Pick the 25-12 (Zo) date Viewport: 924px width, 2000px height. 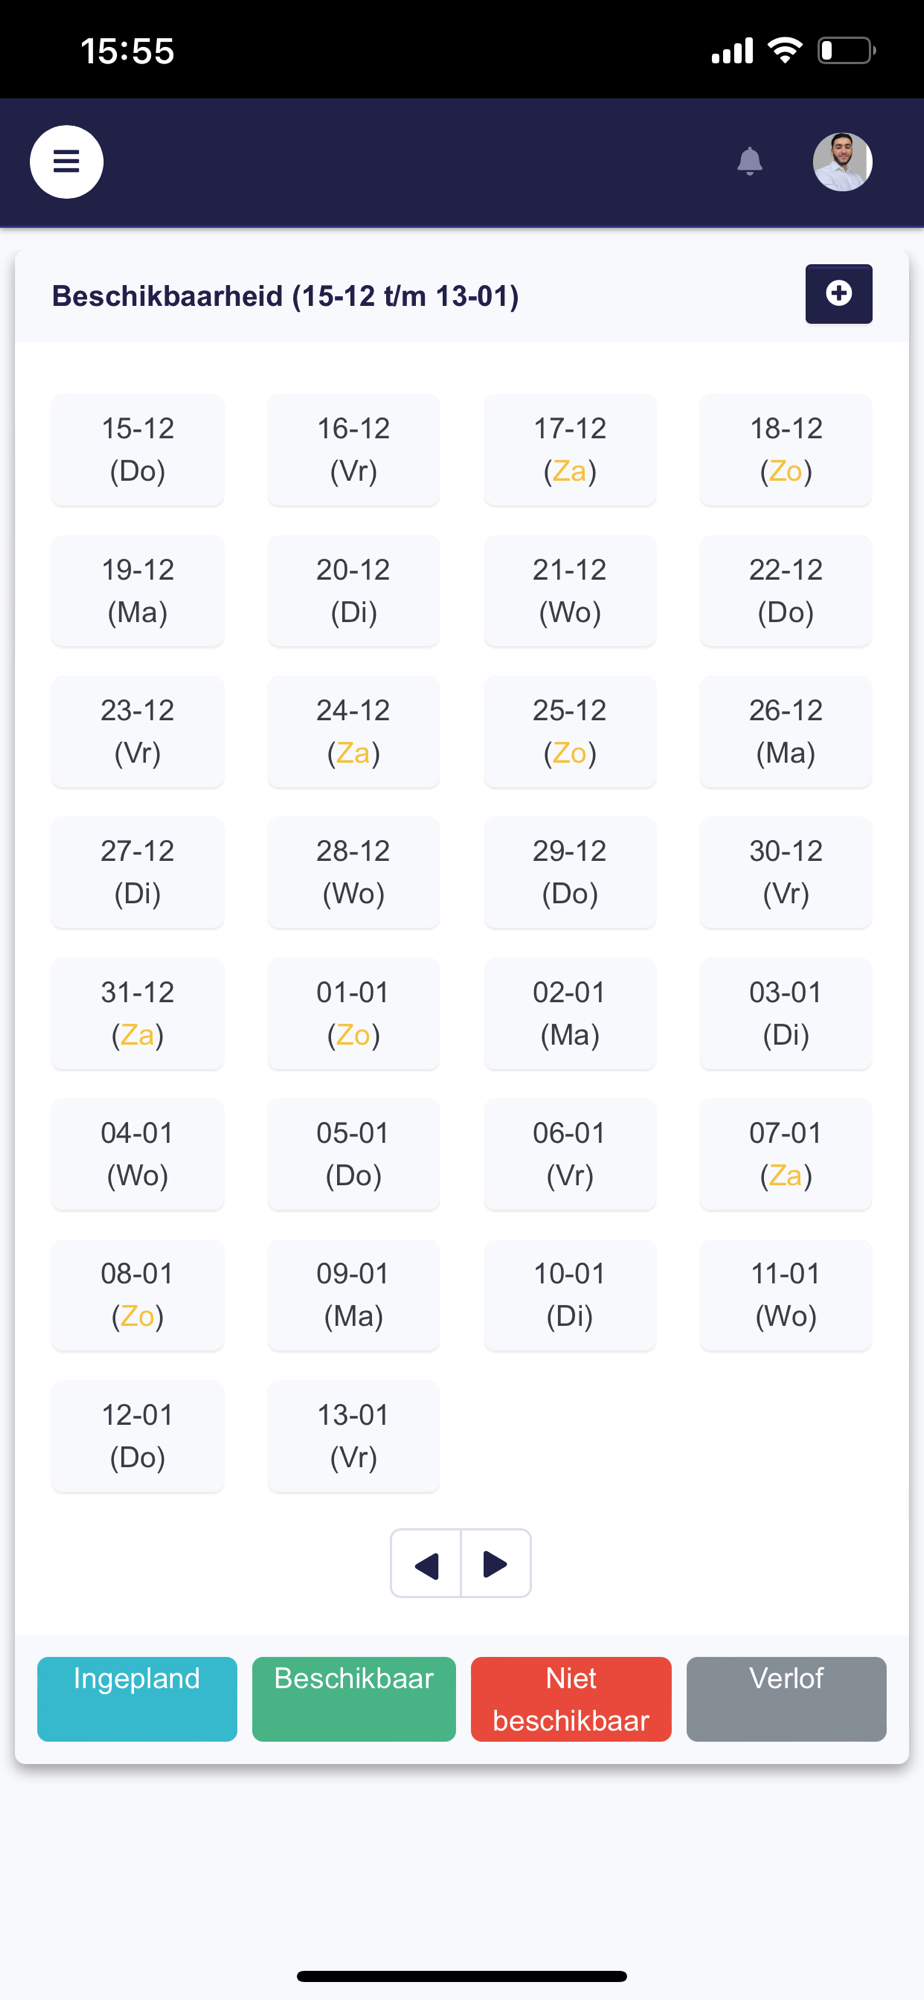click(x=570, y=731)
